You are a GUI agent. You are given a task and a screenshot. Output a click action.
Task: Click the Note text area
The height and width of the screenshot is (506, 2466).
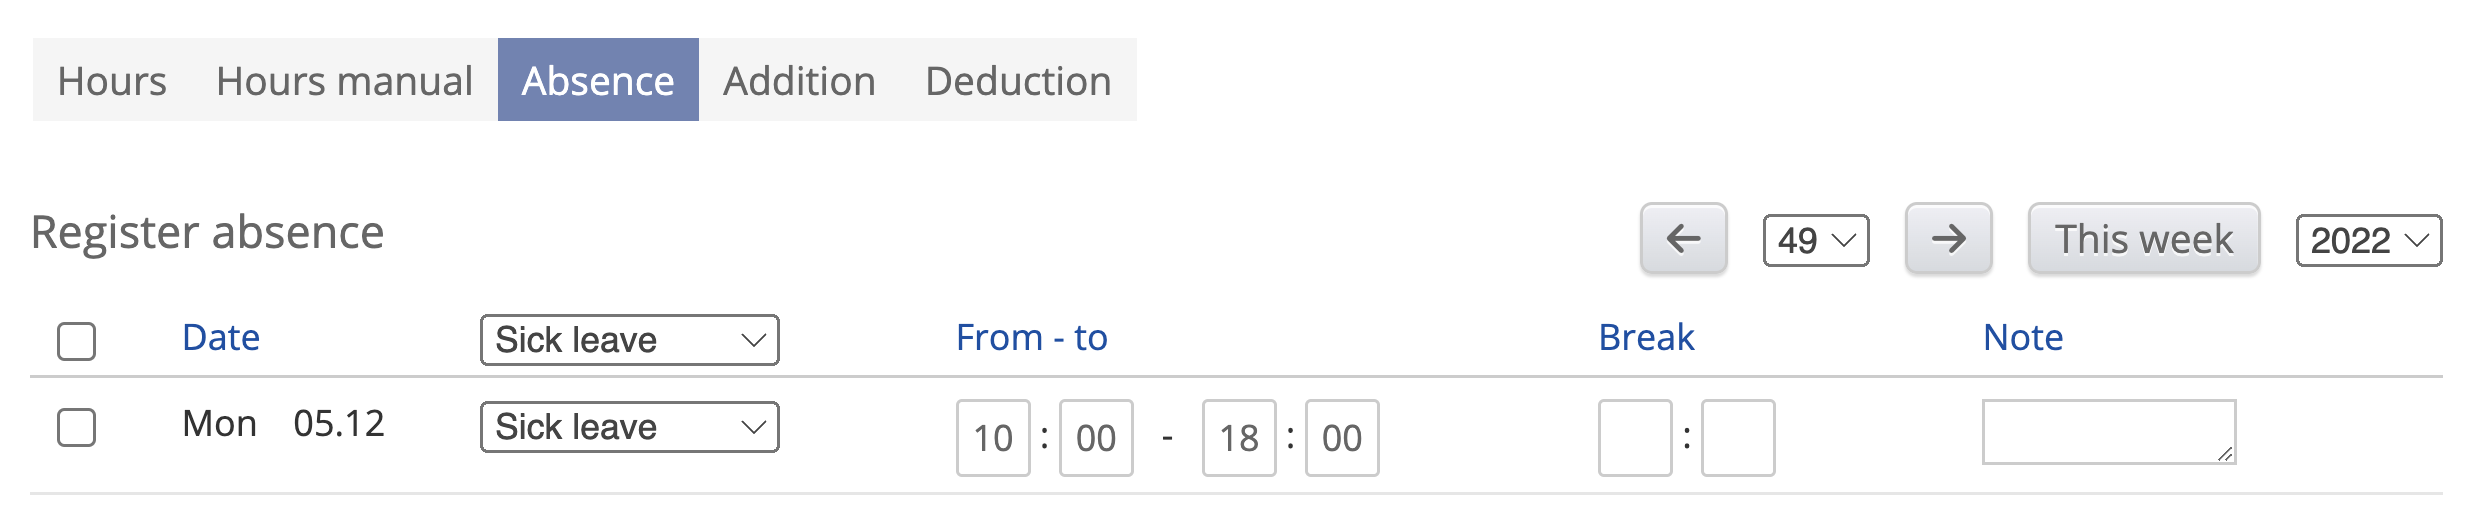(x=2108, y=432)
